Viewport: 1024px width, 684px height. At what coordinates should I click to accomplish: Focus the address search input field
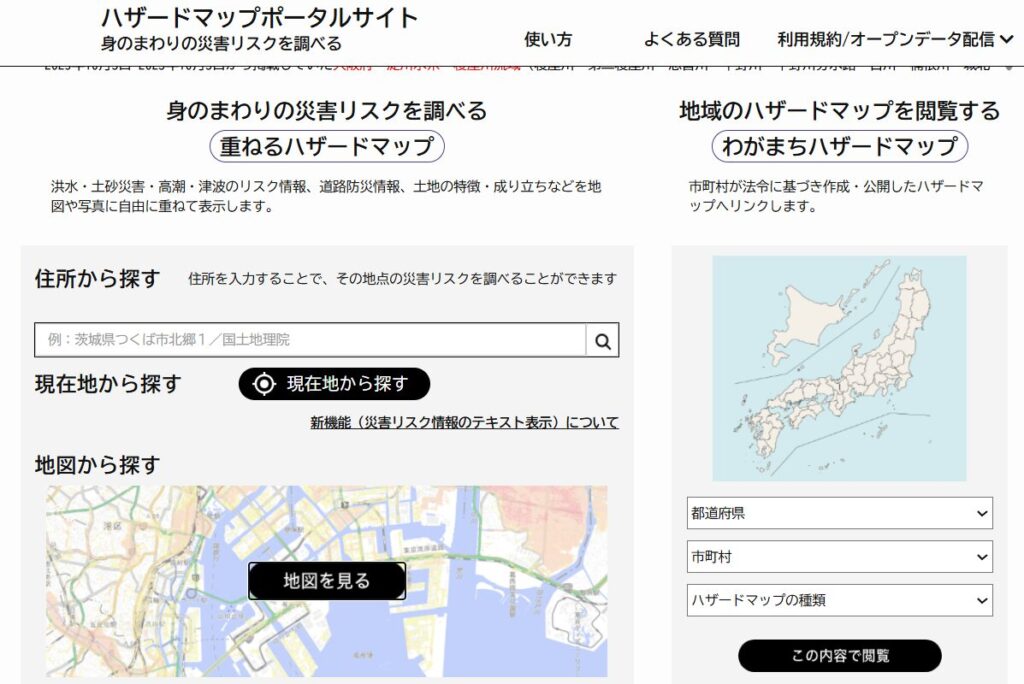(310, 340)
